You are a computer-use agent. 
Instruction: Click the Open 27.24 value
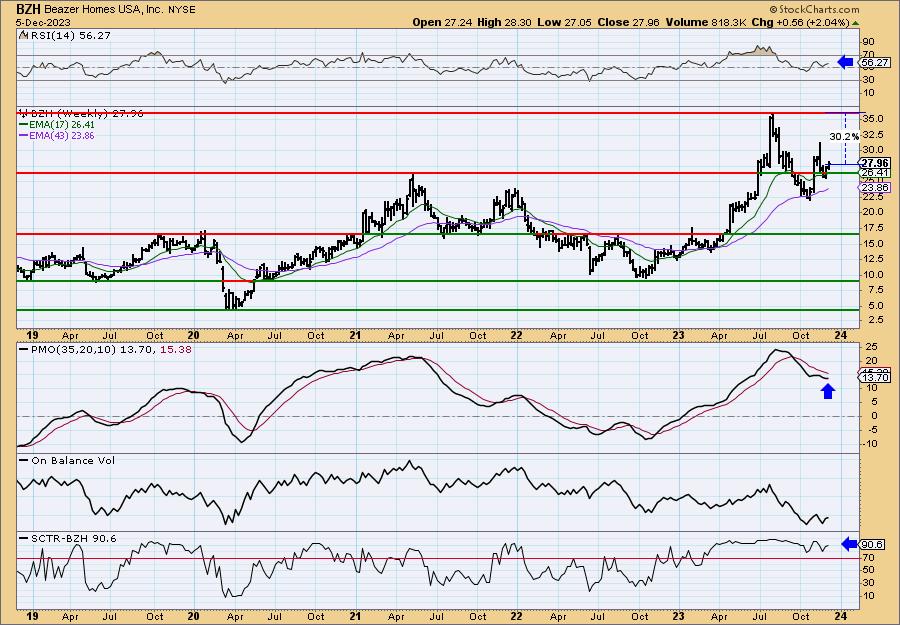443,22
